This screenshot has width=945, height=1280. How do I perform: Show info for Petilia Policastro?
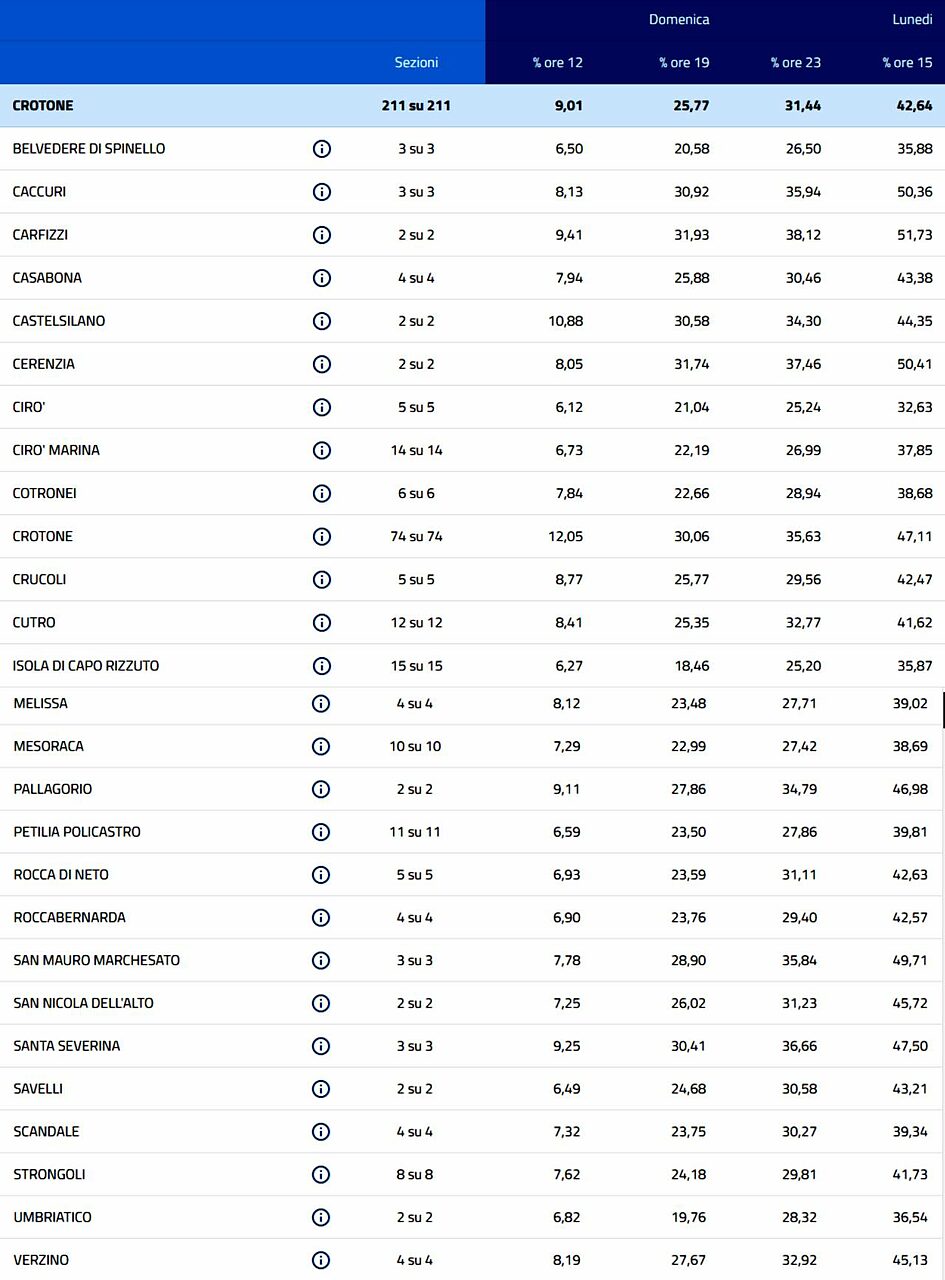click(x=321, y=832)
